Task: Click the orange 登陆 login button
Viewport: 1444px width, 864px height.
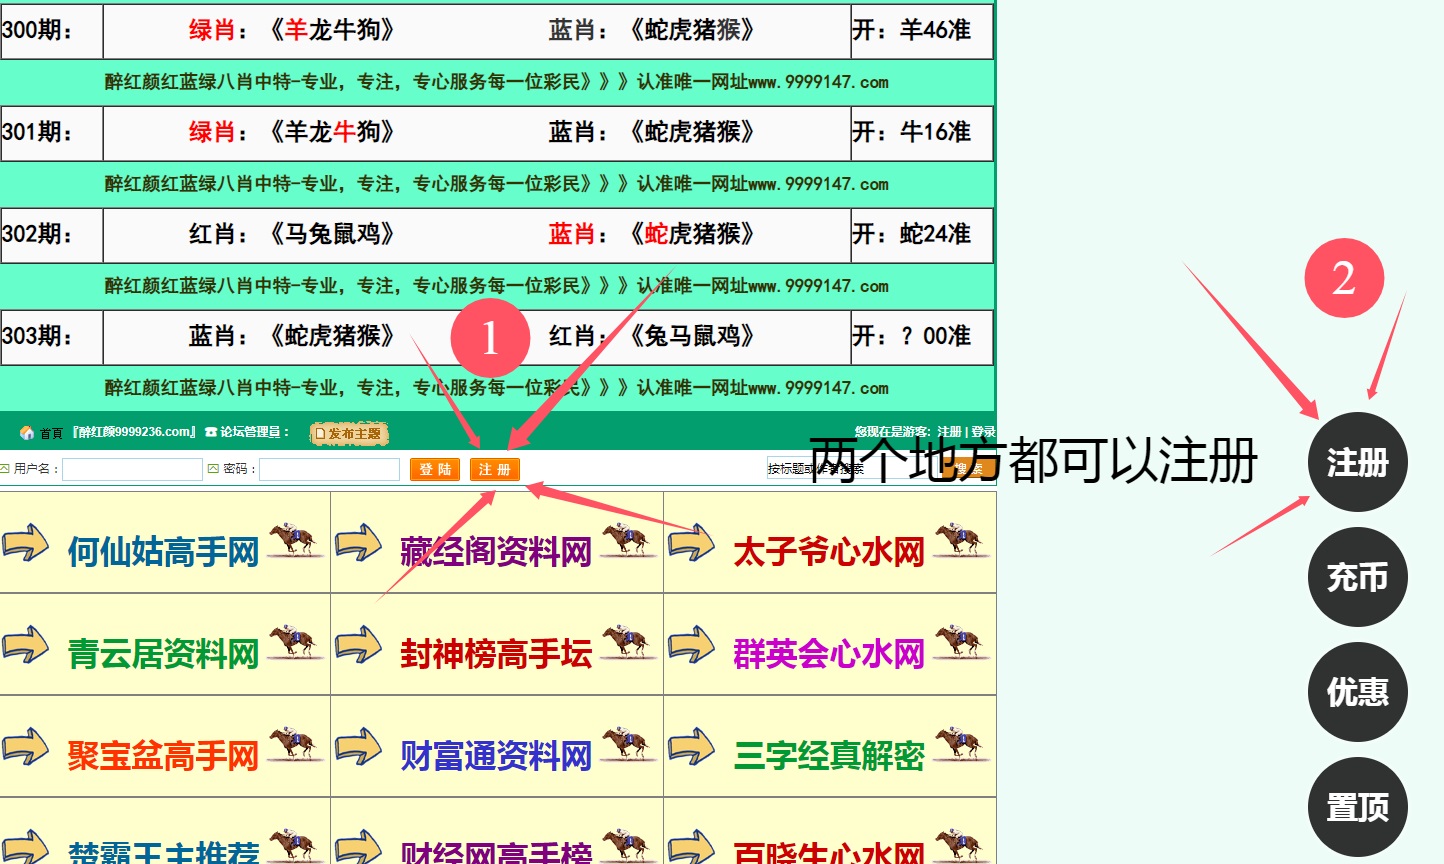Action: click(435, 469)
